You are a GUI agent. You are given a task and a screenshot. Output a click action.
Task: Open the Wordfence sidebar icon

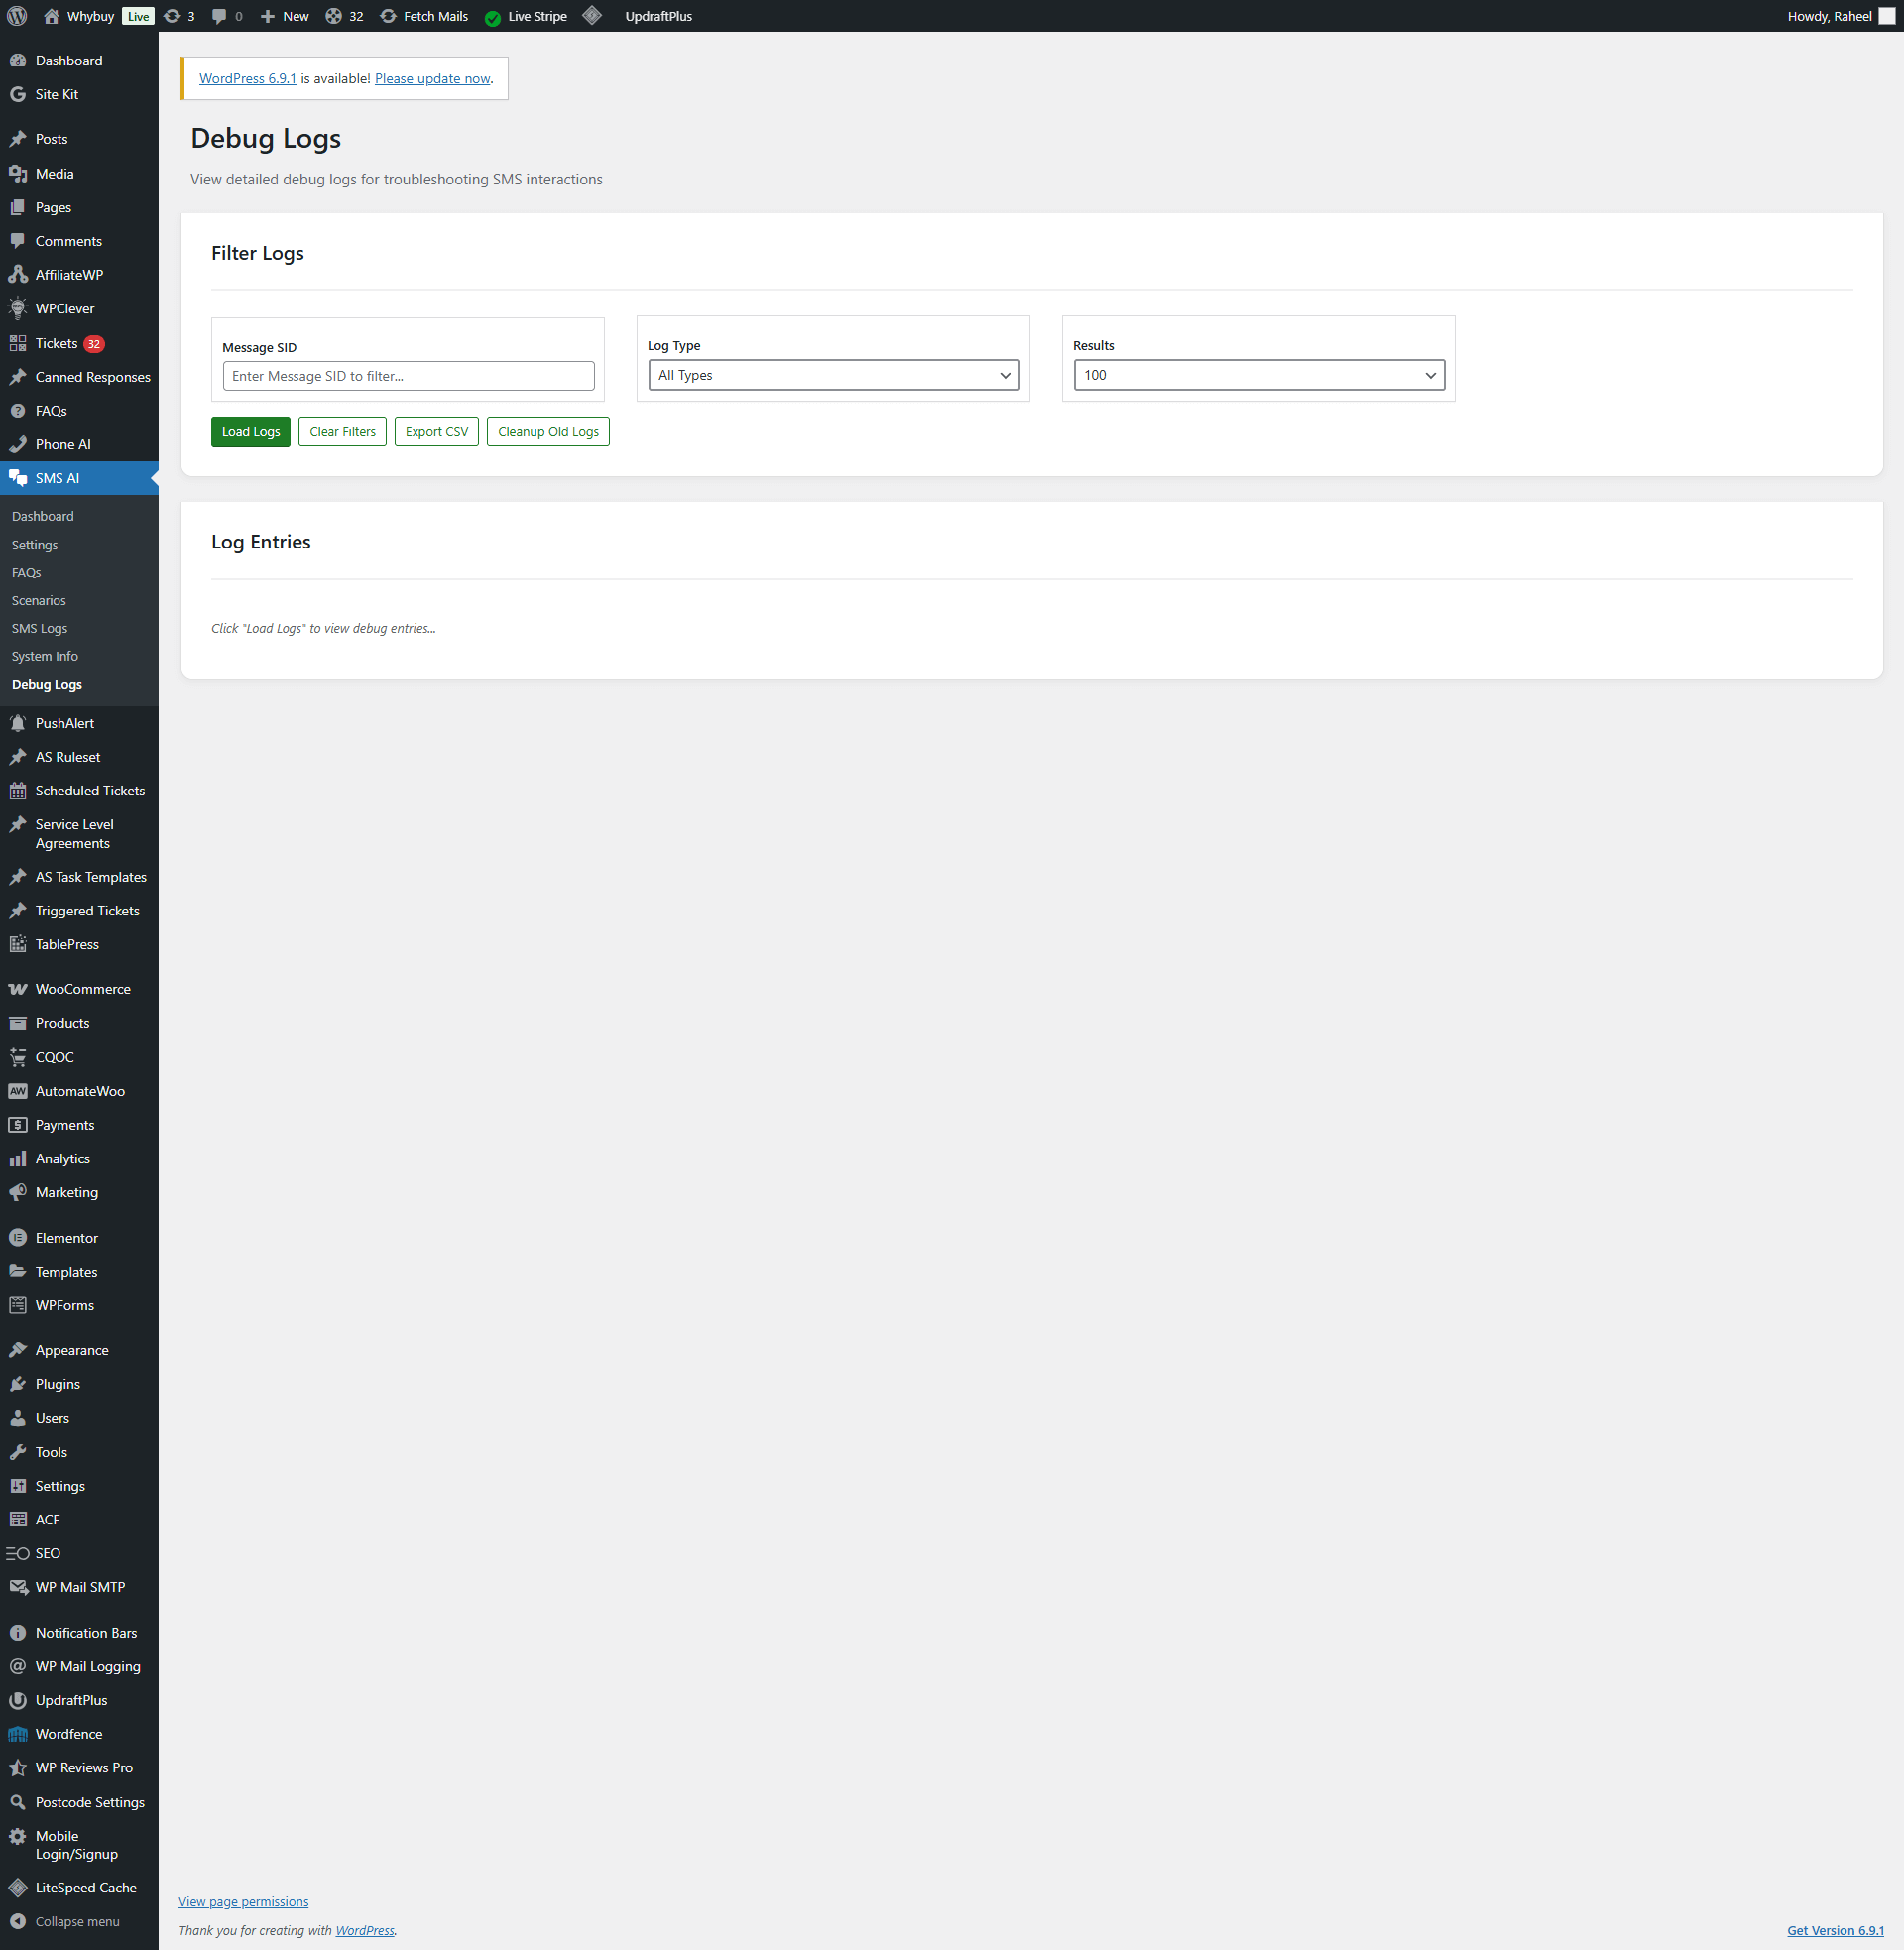tap(18, 1734)
